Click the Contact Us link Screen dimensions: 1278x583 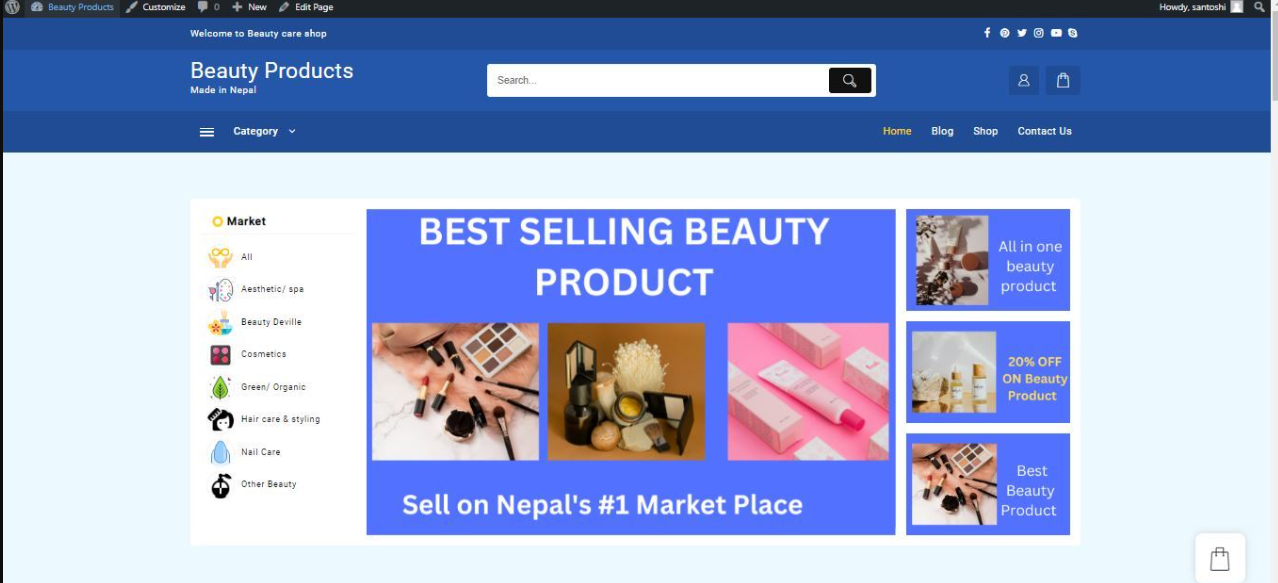pyautogui.click(x=1044, y=131)
